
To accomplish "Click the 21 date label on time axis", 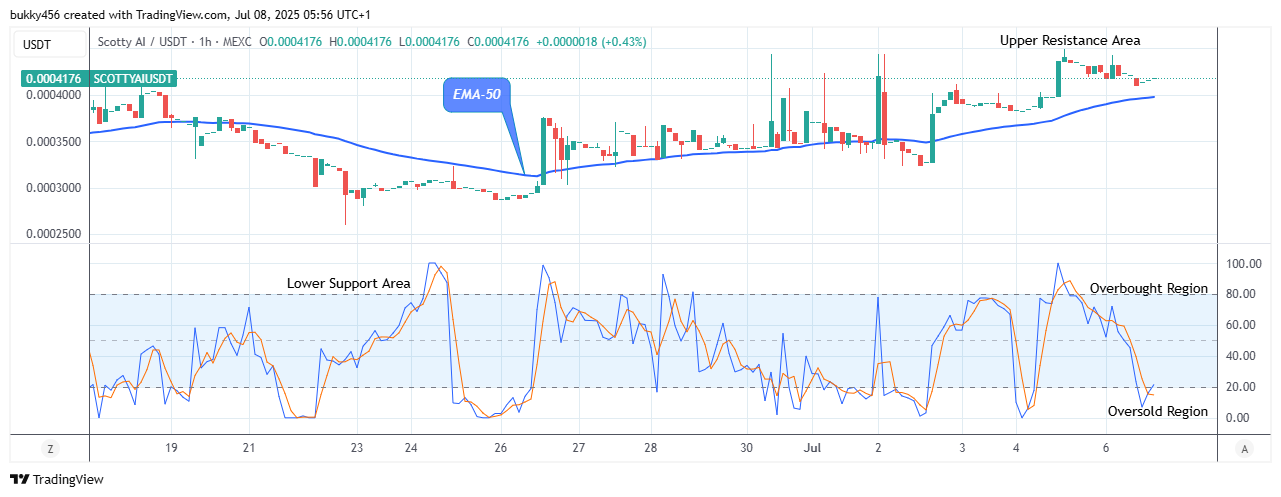I will [x=249, y=448].
